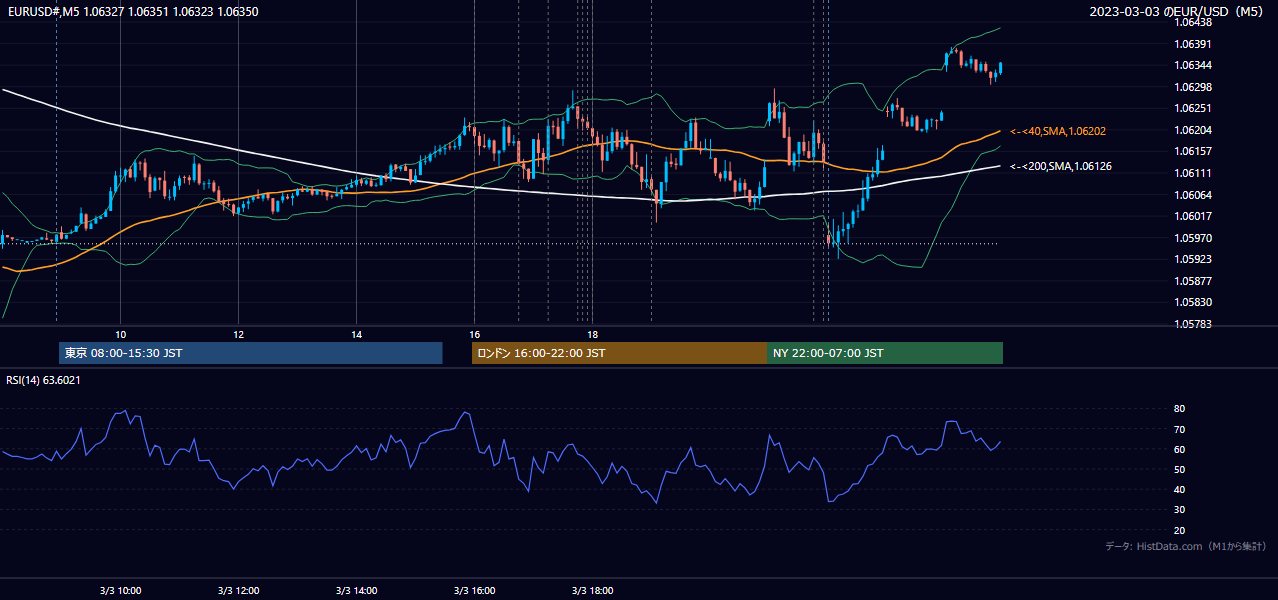Click price axis value 1.06111

coord(1192,173)
